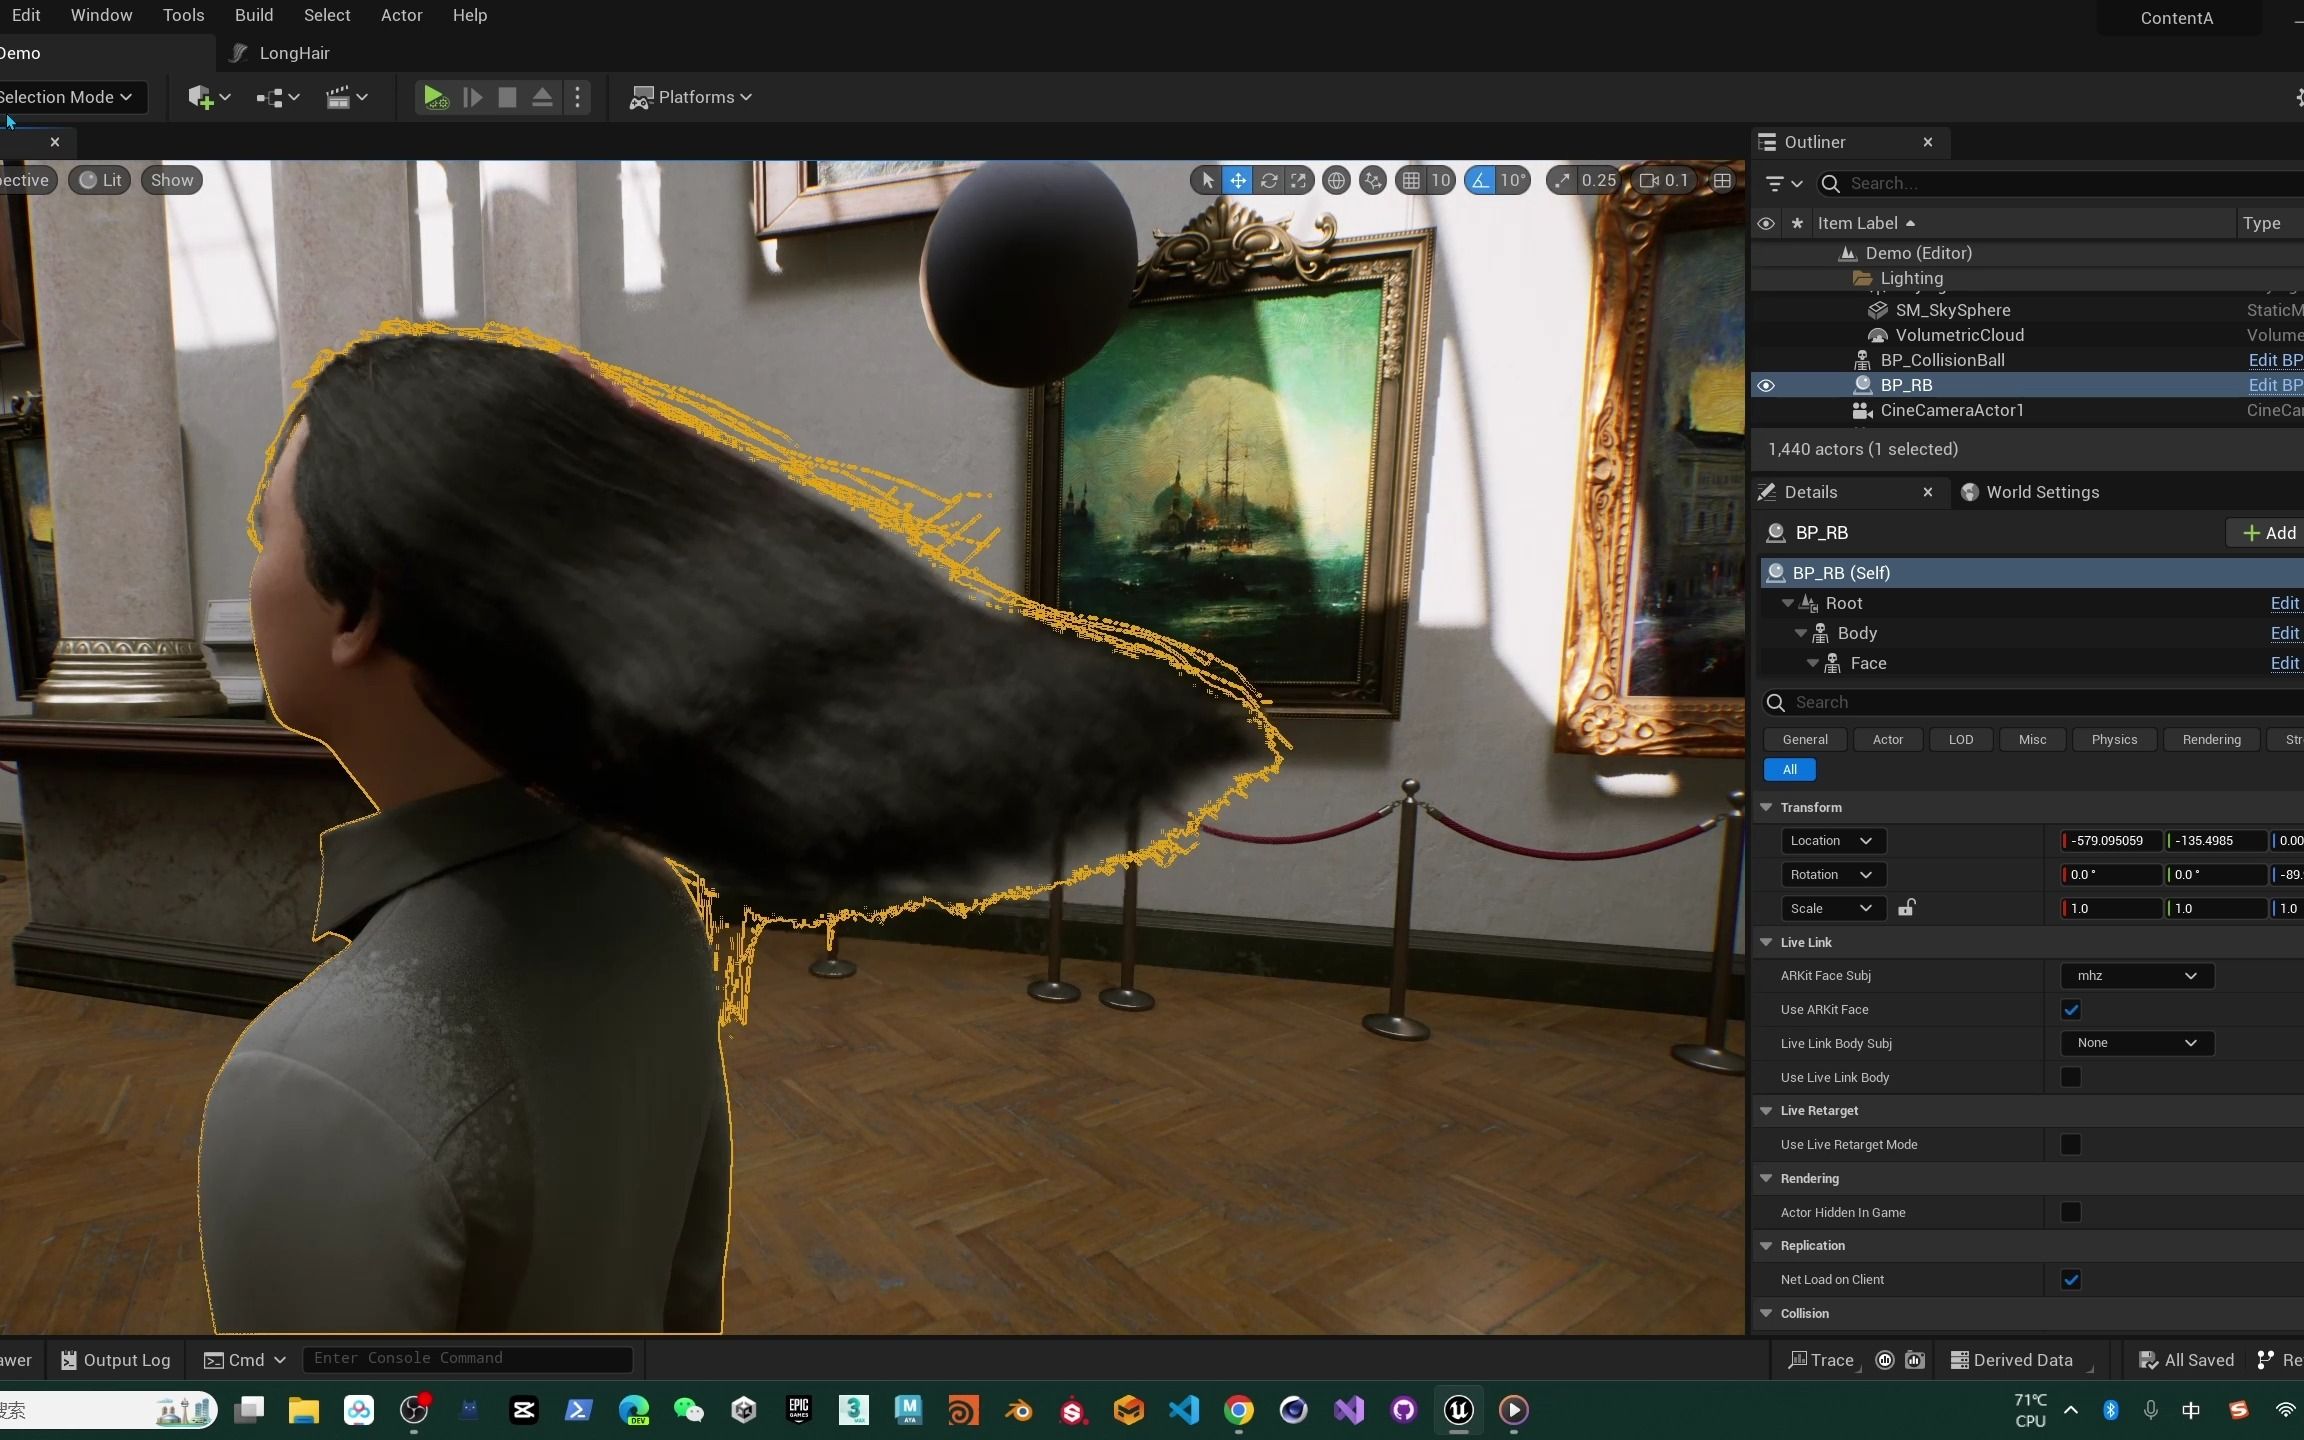
Task: Click the scale transform tool icon
Action: click(1298, 181)
